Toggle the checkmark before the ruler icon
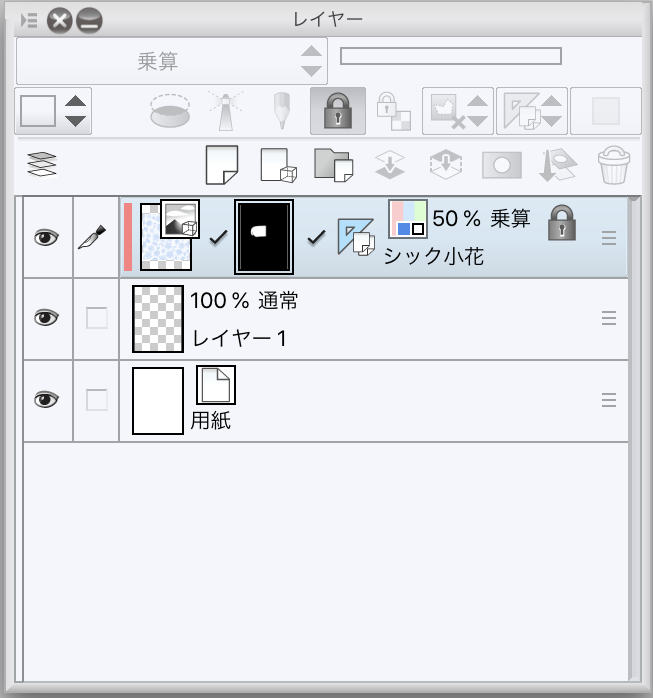 [316, 237]
